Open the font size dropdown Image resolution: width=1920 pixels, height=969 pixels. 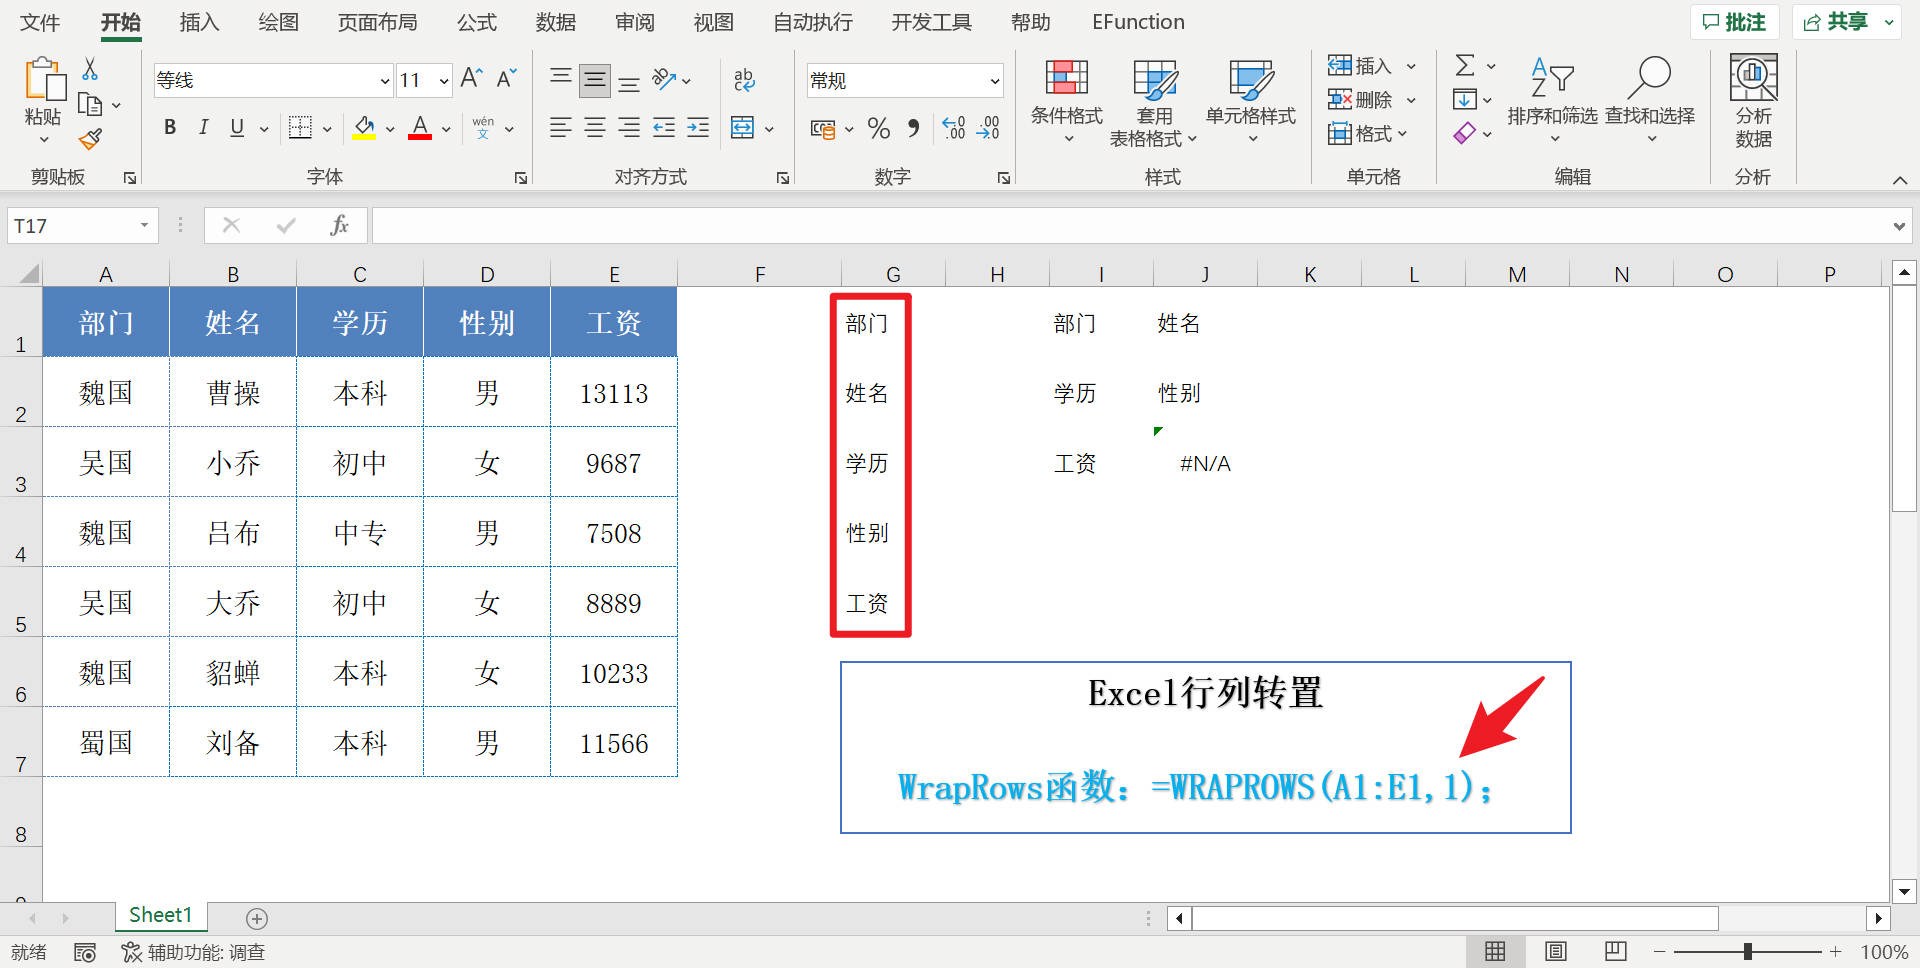pyautogui.click(x=444, y=80)
